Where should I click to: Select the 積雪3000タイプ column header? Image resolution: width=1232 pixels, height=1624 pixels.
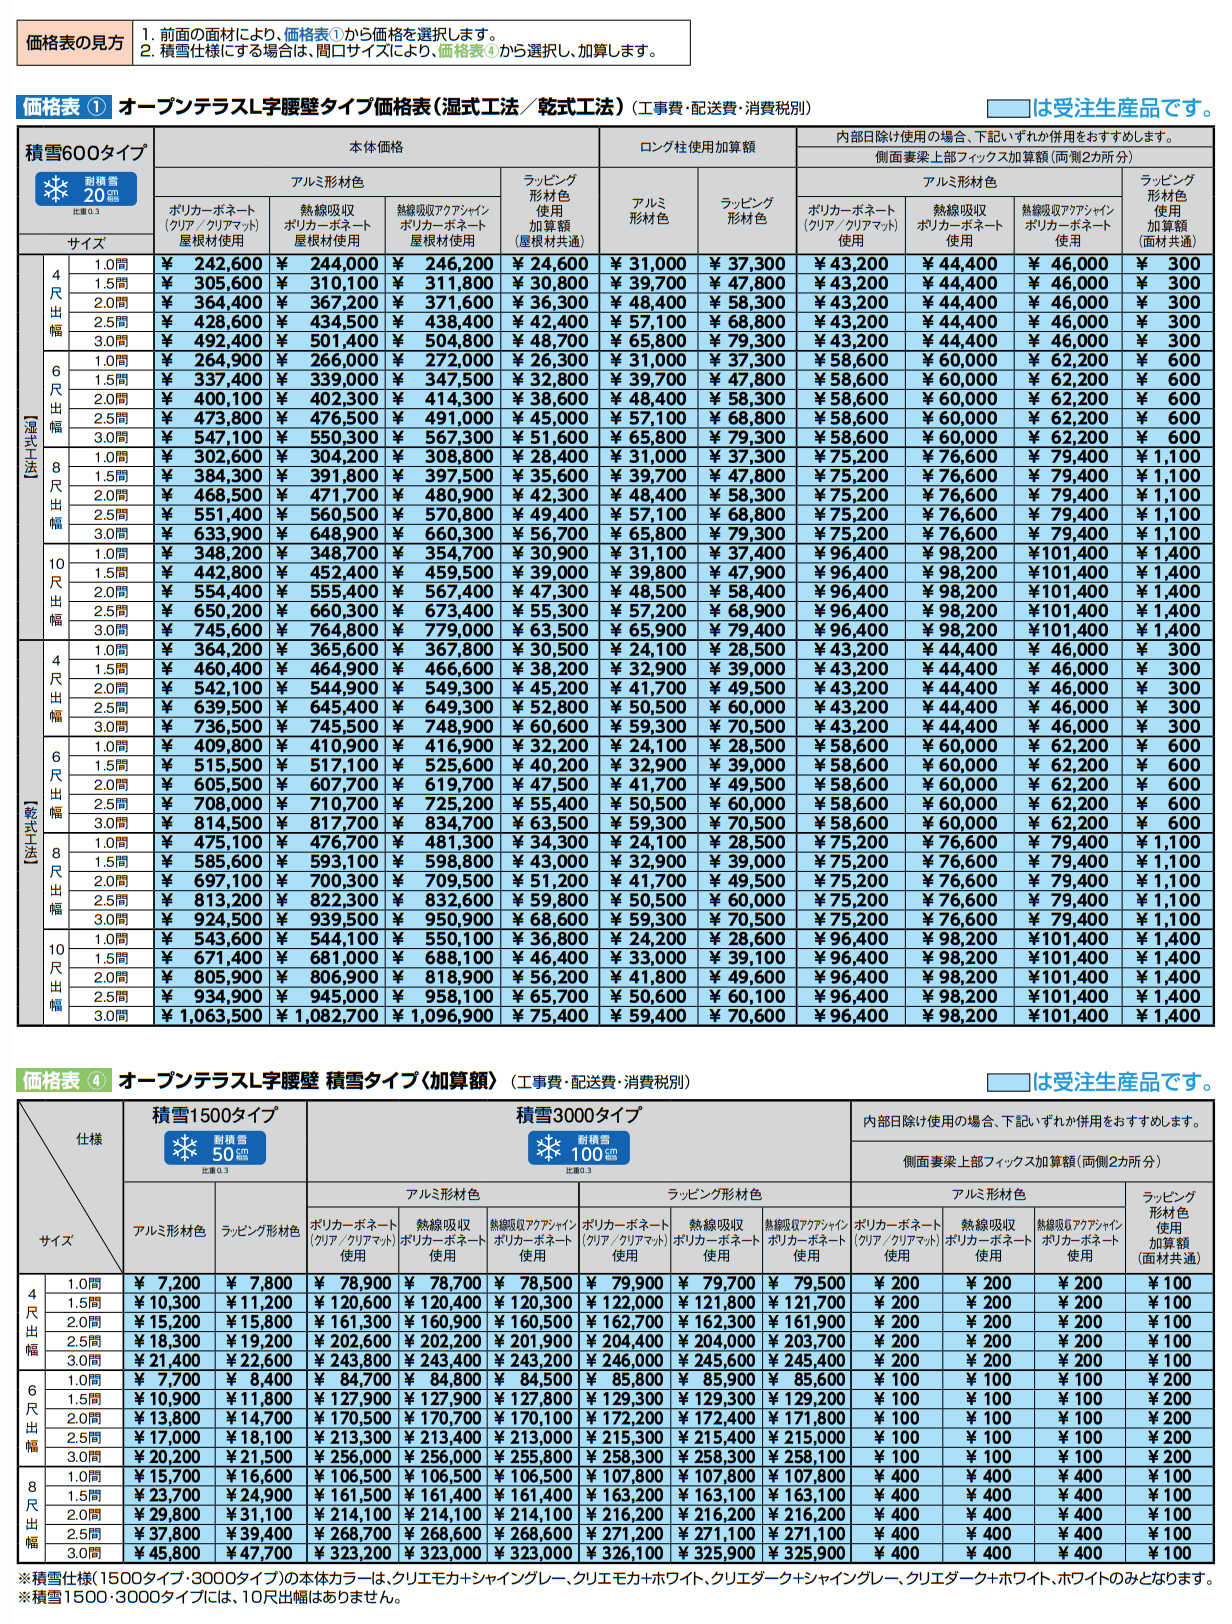coord(578,1115)
